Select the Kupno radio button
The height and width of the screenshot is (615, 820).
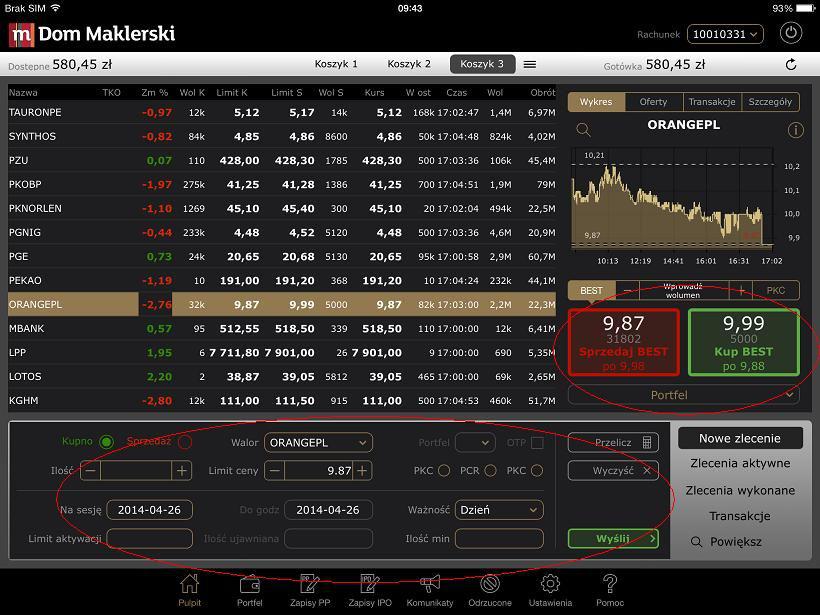tap(107, 442)
